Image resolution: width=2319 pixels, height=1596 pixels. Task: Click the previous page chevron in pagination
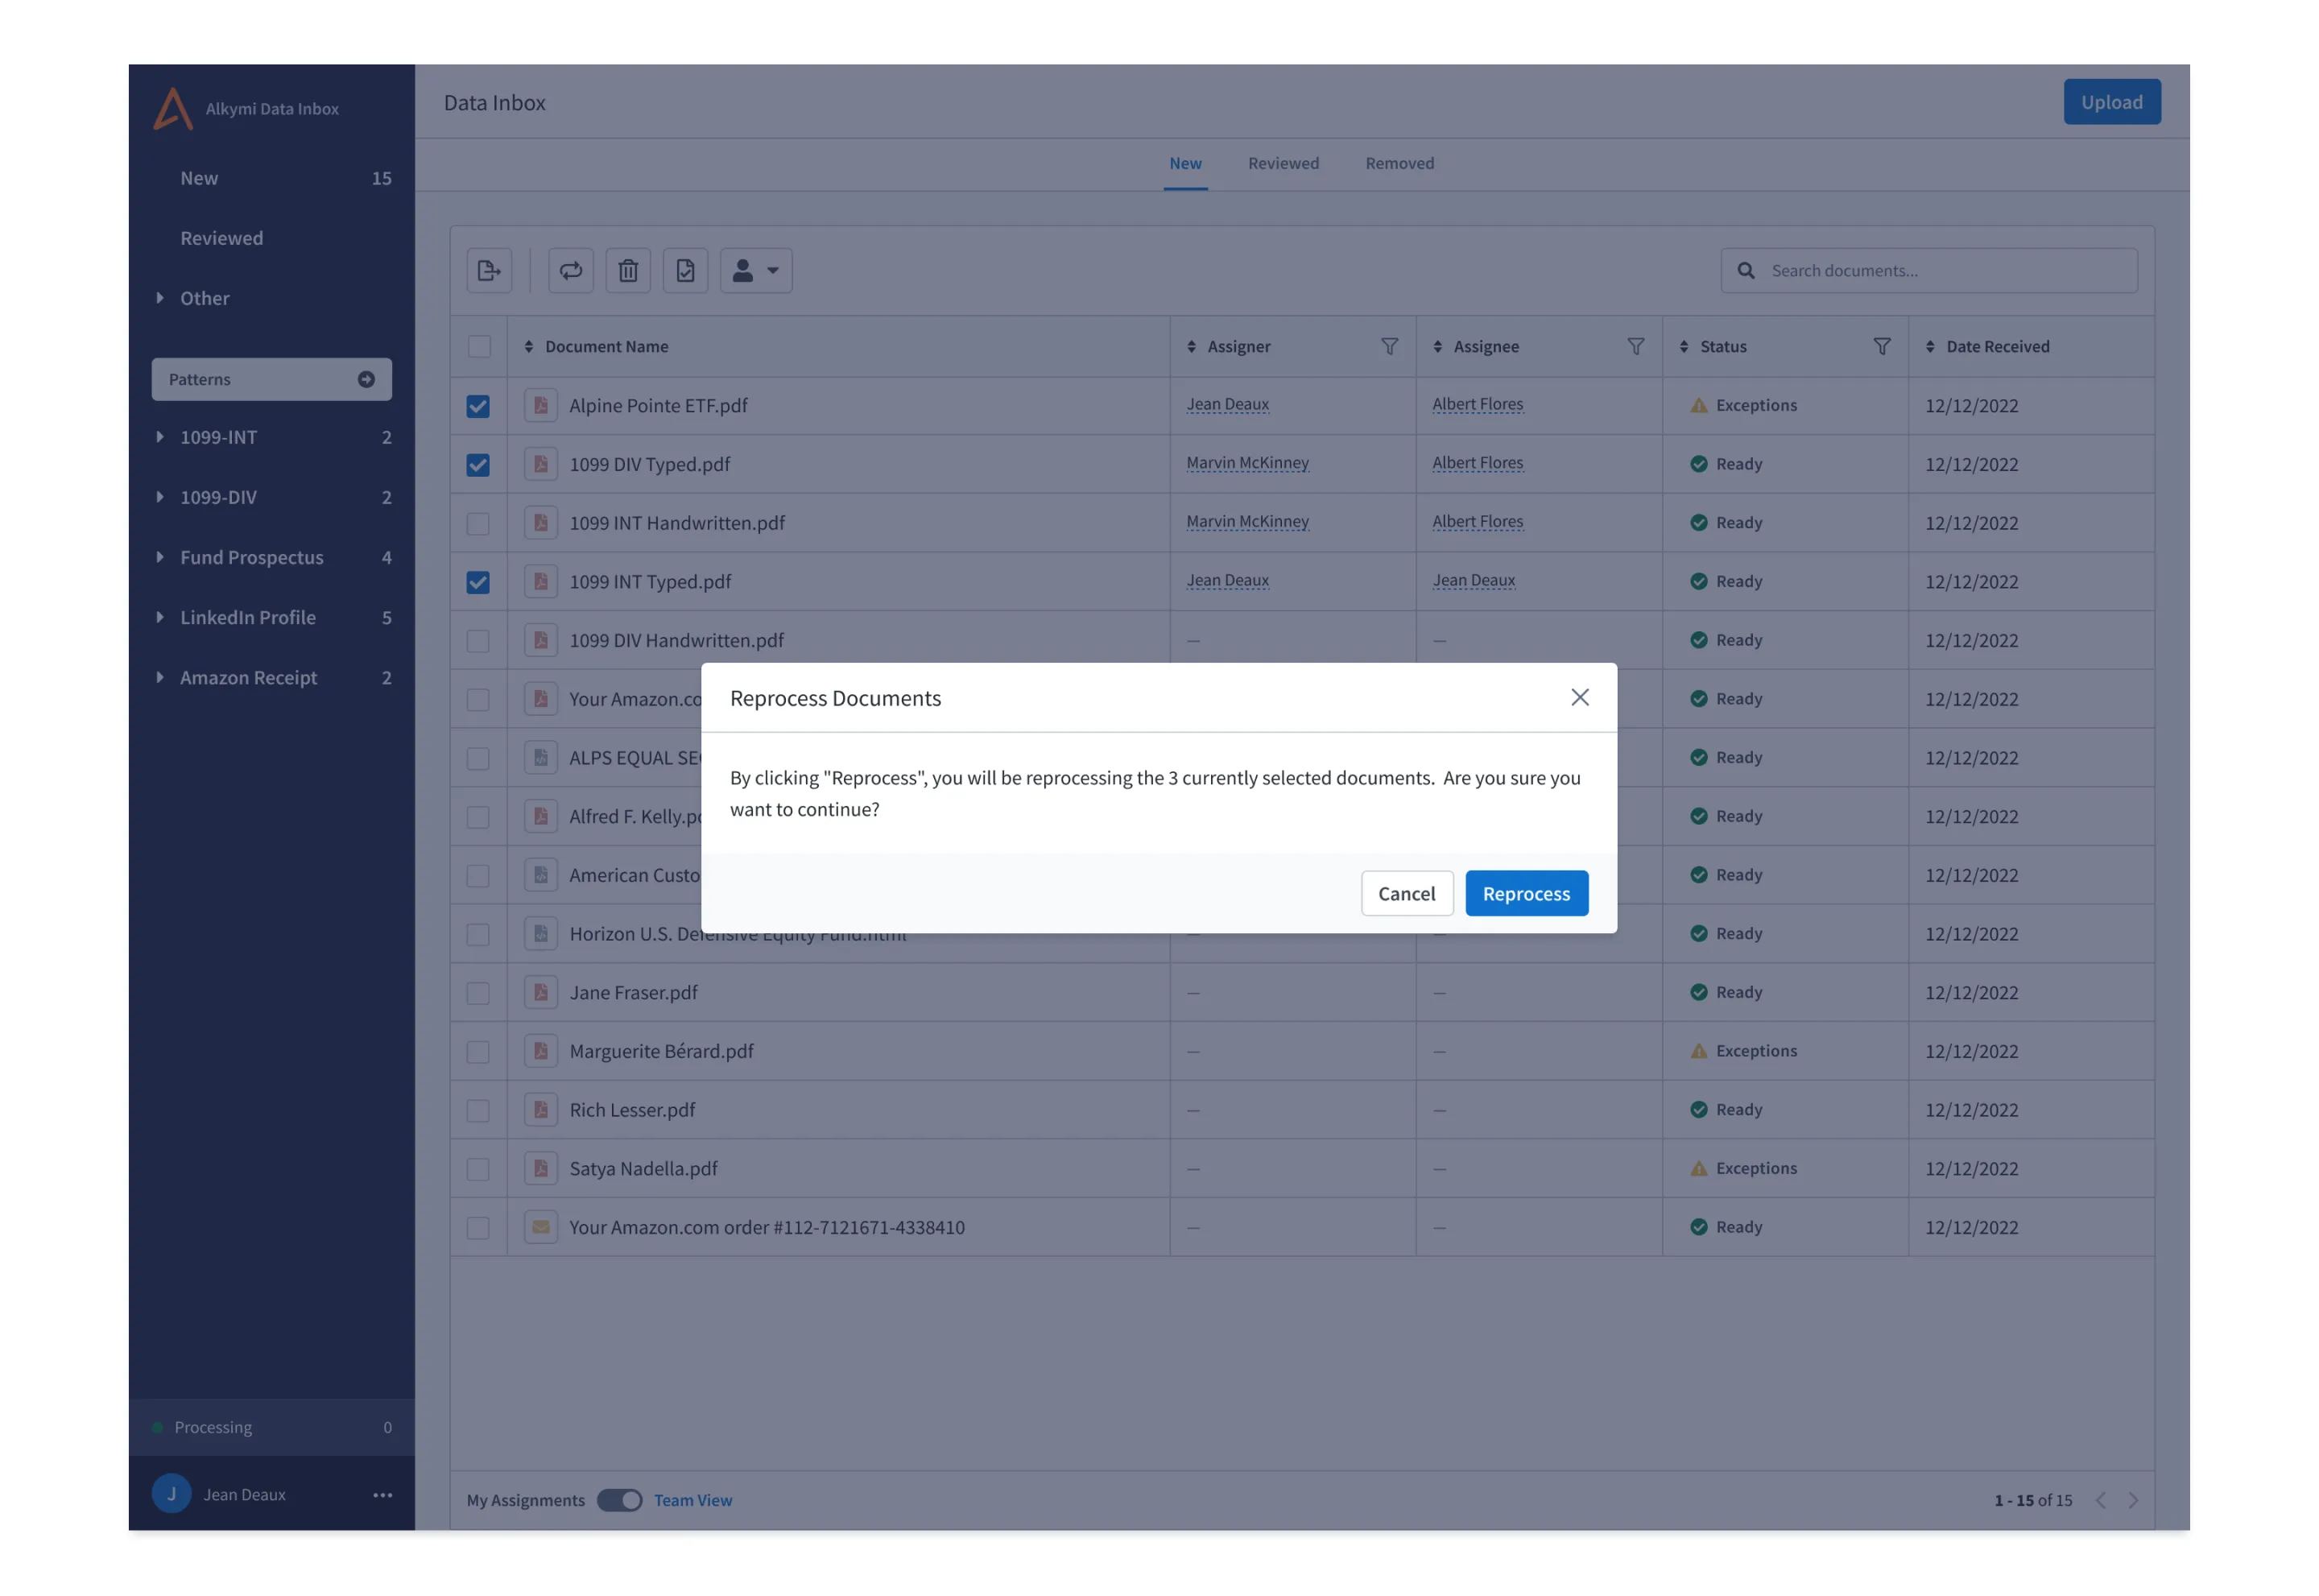[2100, 1499]
